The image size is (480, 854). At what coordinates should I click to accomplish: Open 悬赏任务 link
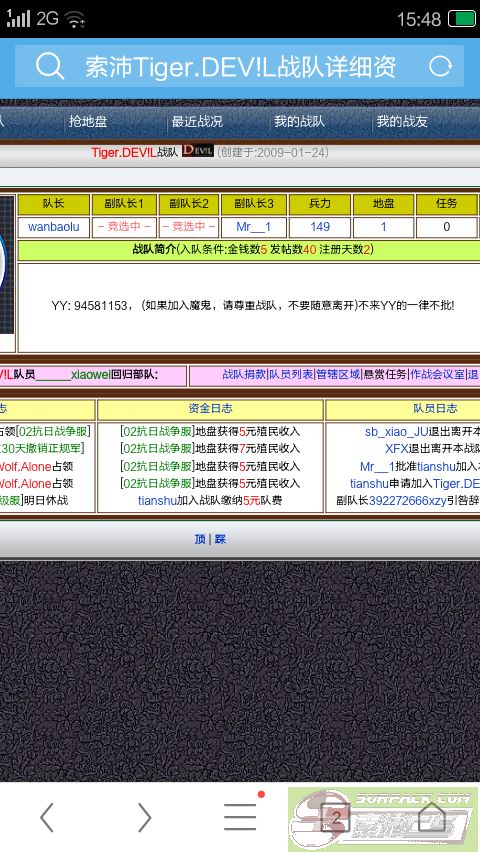tap(385, 374)
